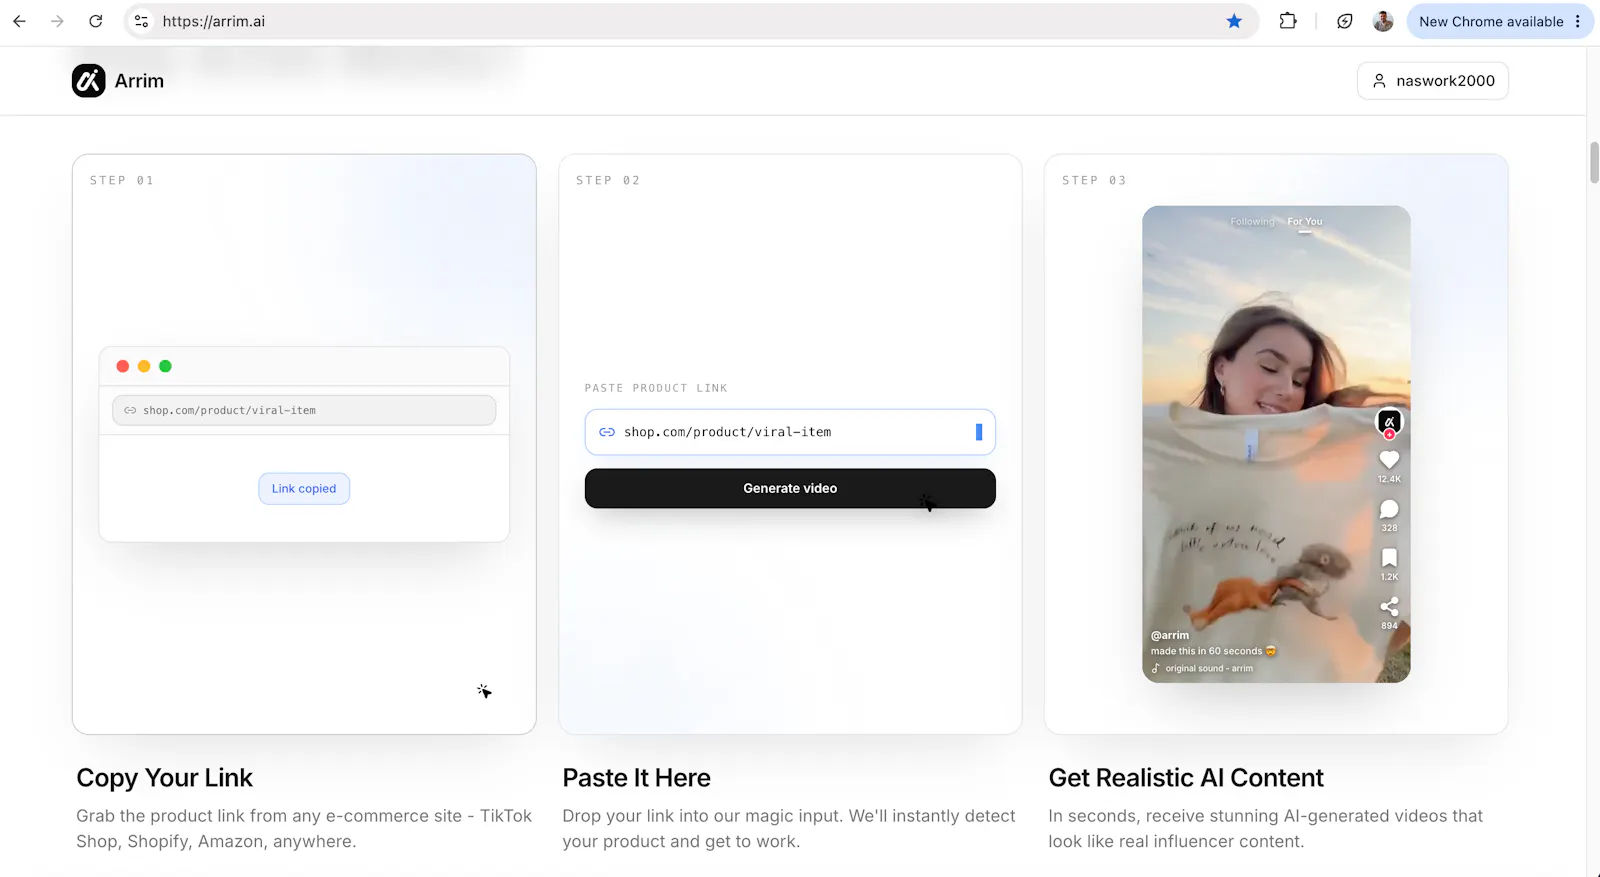Image resolution: width=1600 pixels, height=877 pixels.
Task: Click the Step 01 mock URL bar
Action: click(x=304, y=410)
